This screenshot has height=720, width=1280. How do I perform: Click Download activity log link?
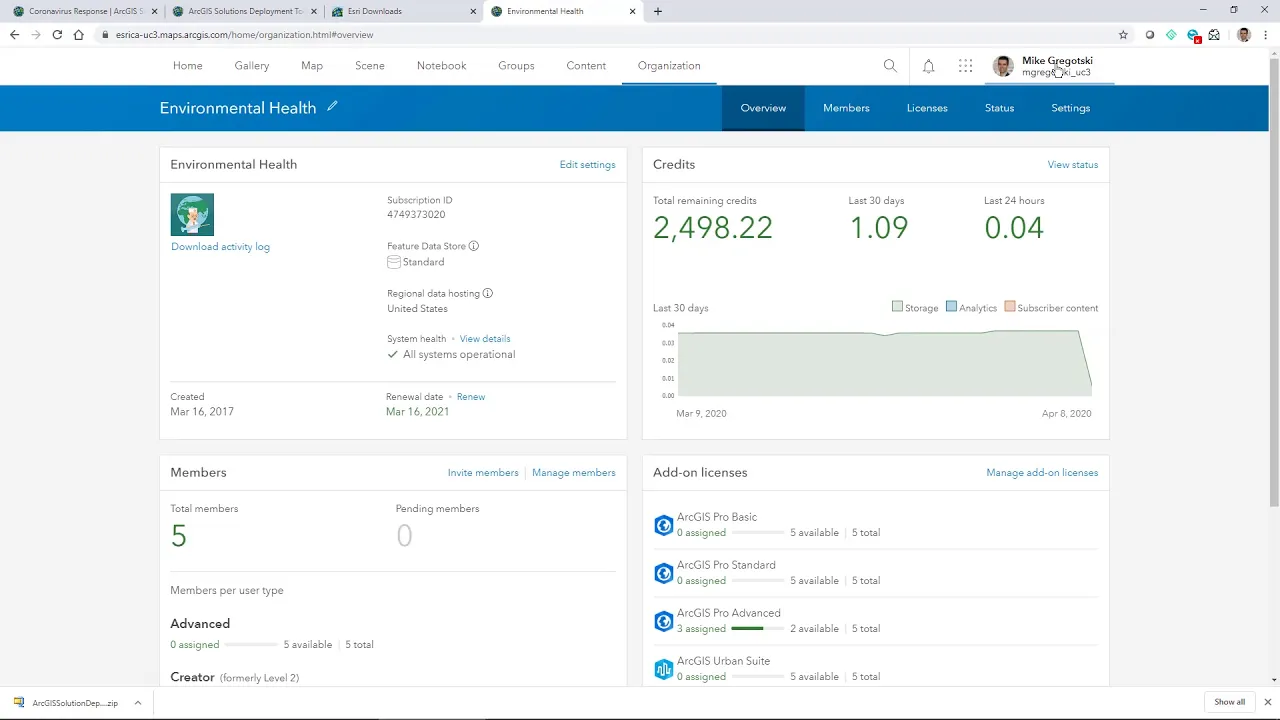pos(220,247)
